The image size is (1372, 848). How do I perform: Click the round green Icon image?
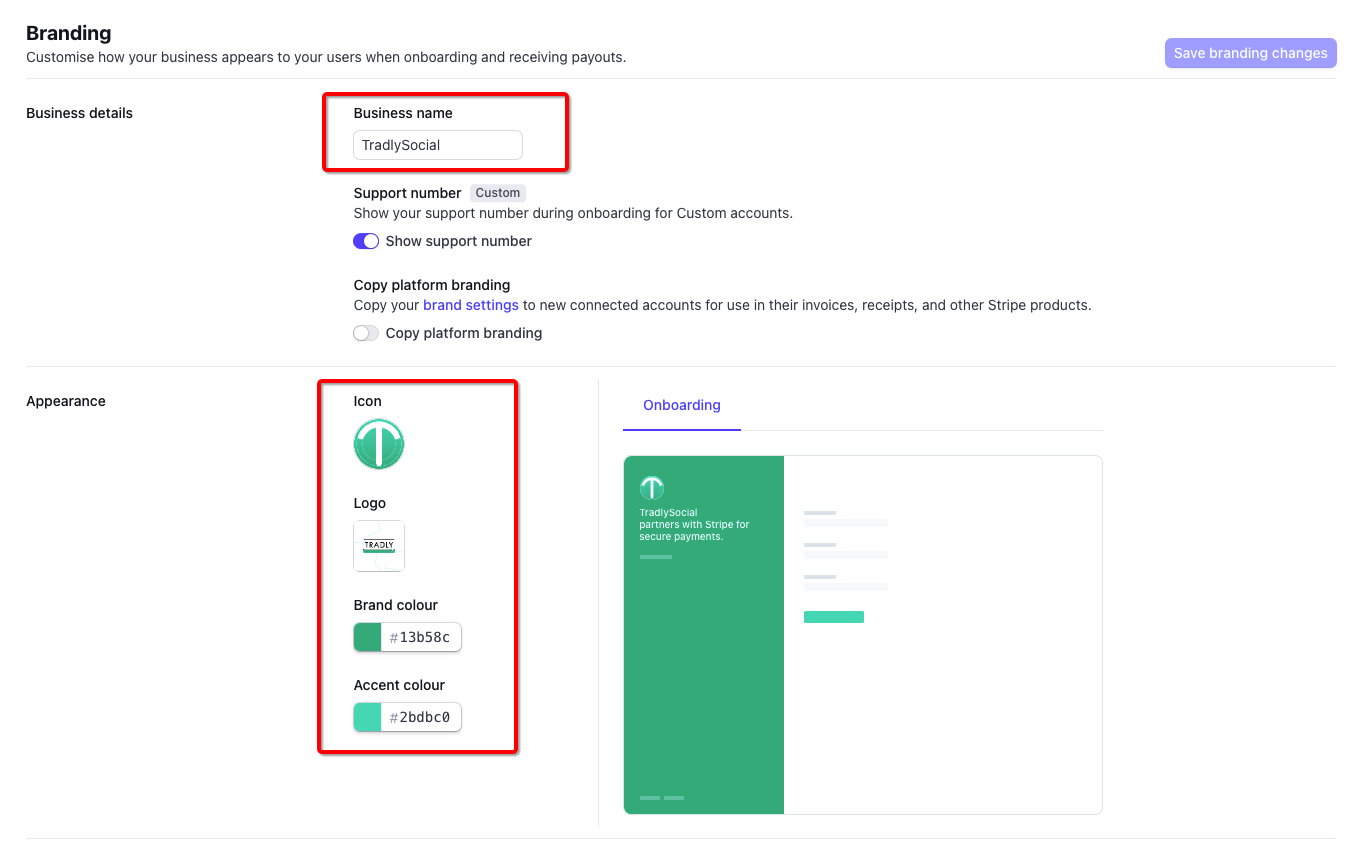tap(379, 444)
